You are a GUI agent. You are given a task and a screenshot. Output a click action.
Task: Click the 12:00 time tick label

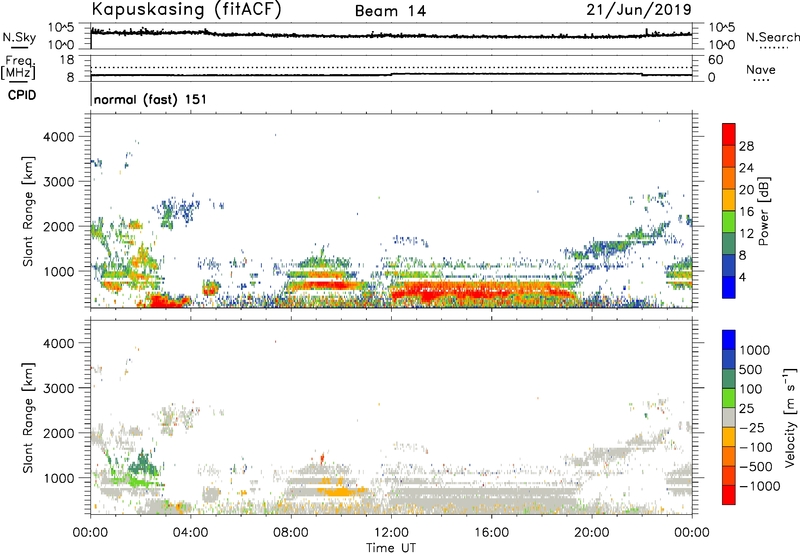click(x=391, y=533)
